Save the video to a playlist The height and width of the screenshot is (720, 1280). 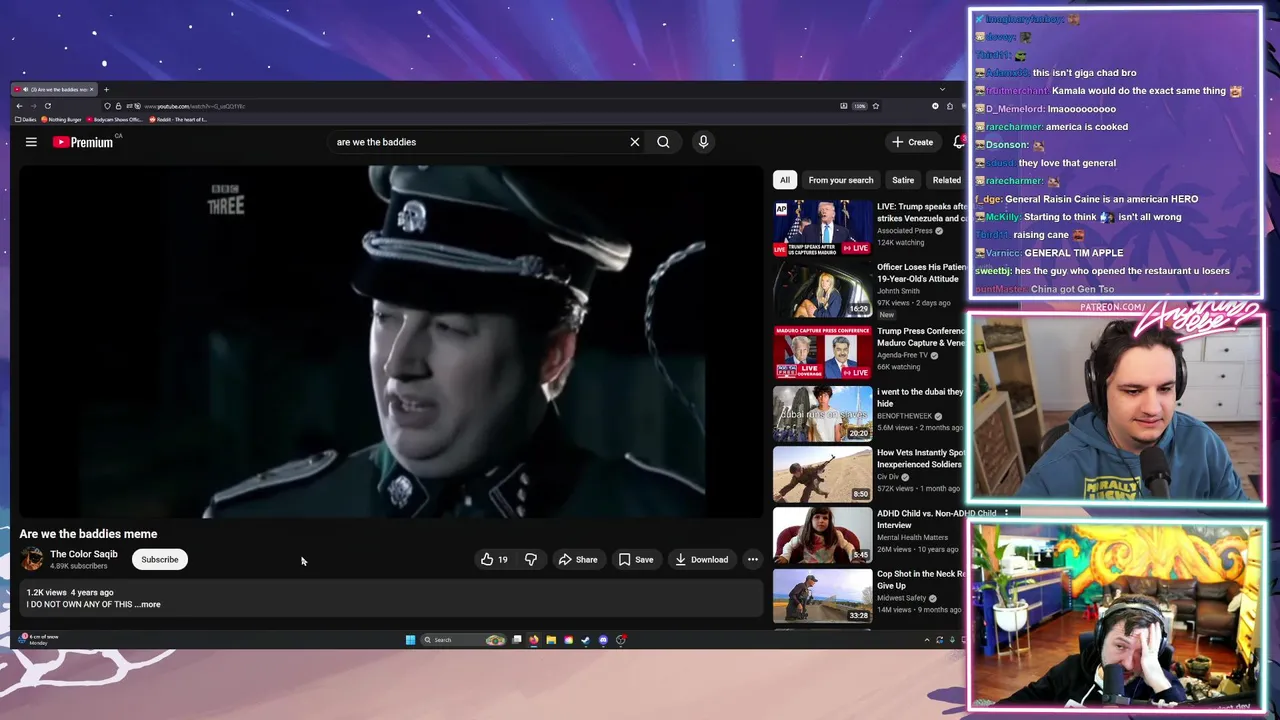click(636, 560)
